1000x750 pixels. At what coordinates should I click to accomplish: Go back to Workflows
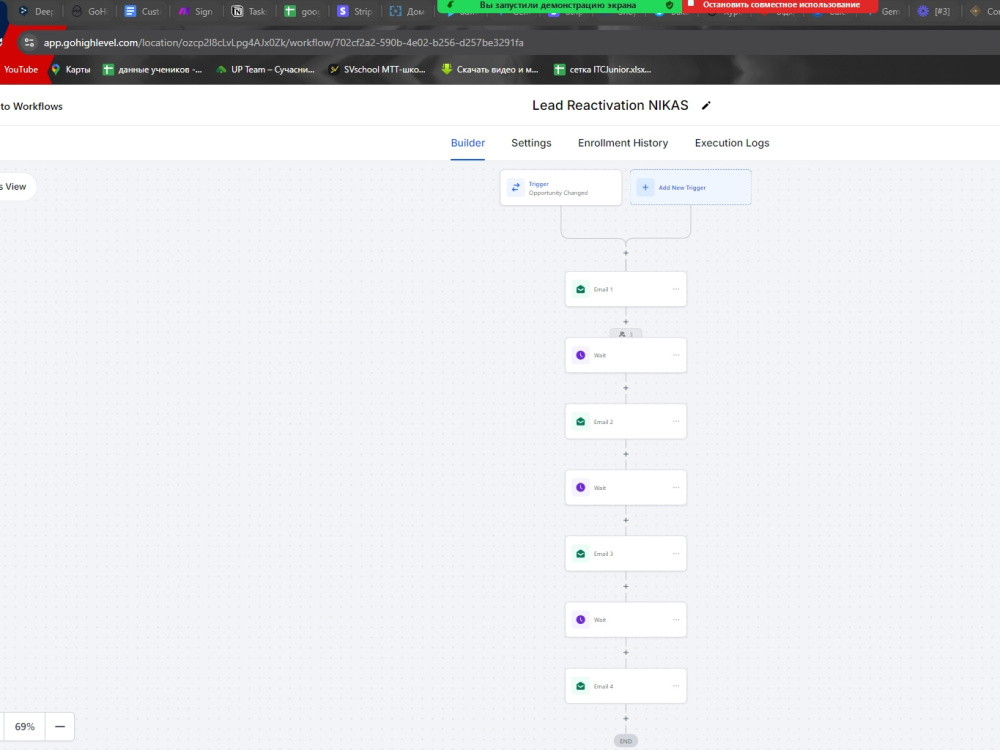[31, 107]
